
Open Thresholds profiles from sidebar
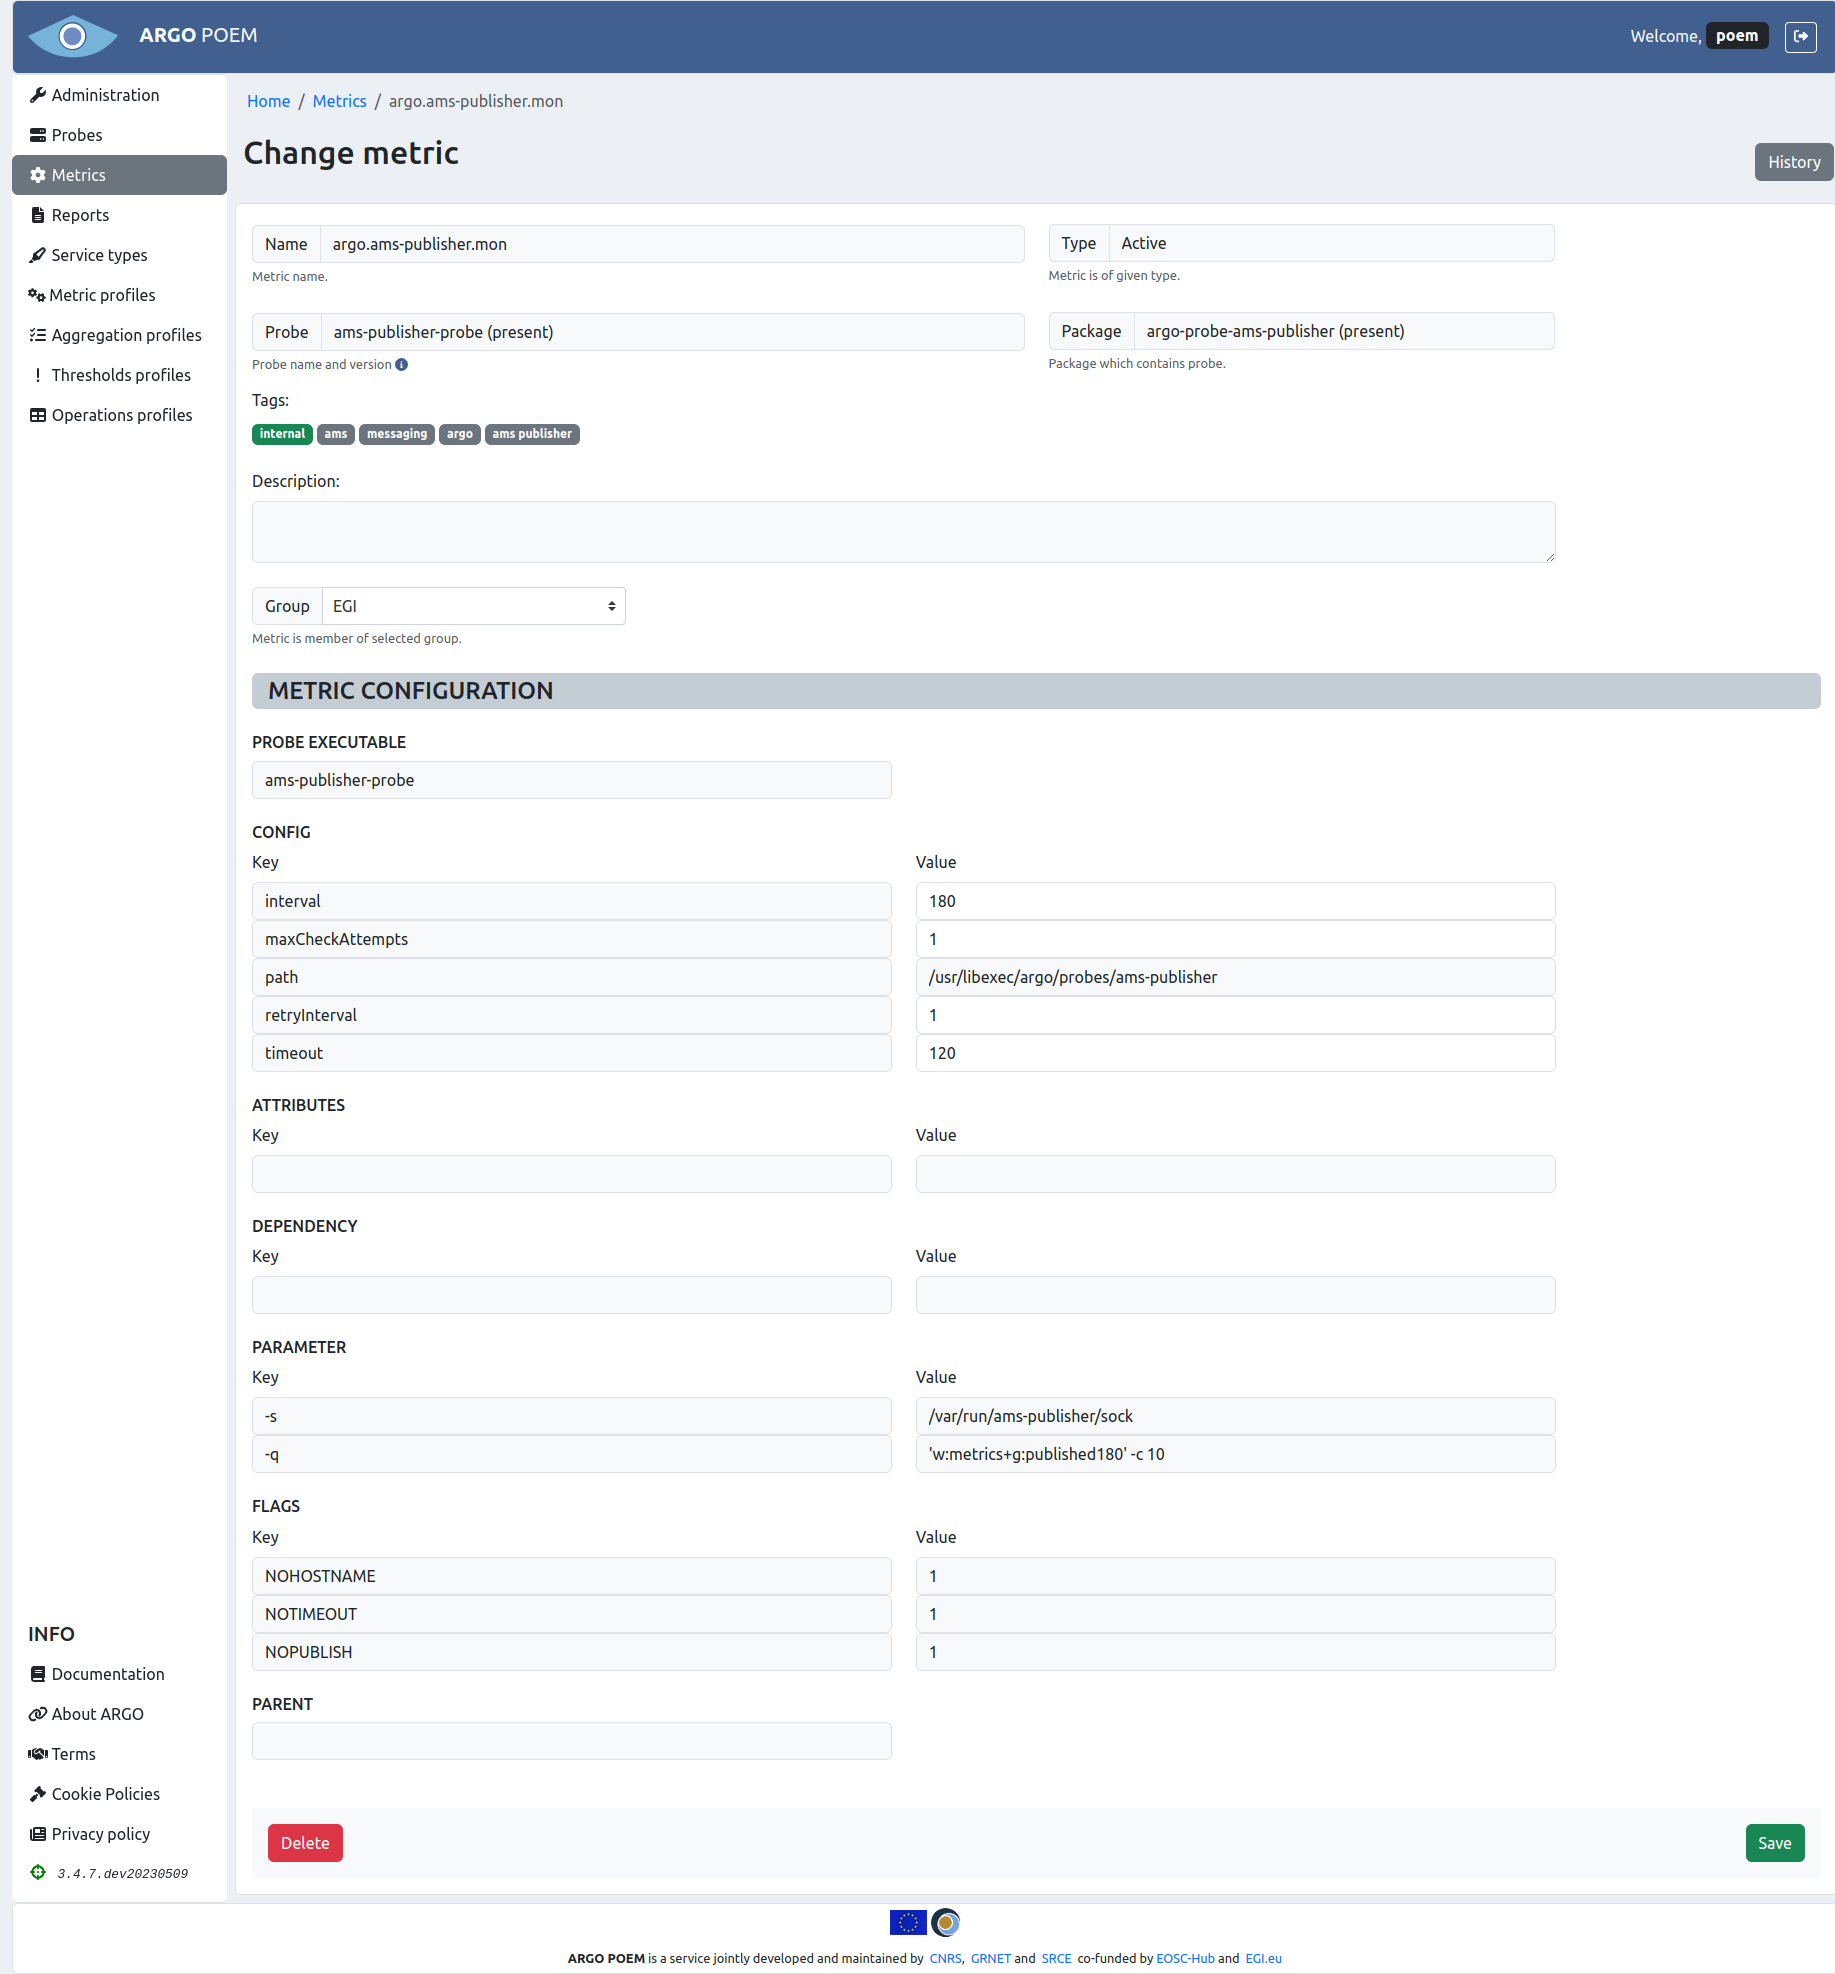click(x=121, y=375)
